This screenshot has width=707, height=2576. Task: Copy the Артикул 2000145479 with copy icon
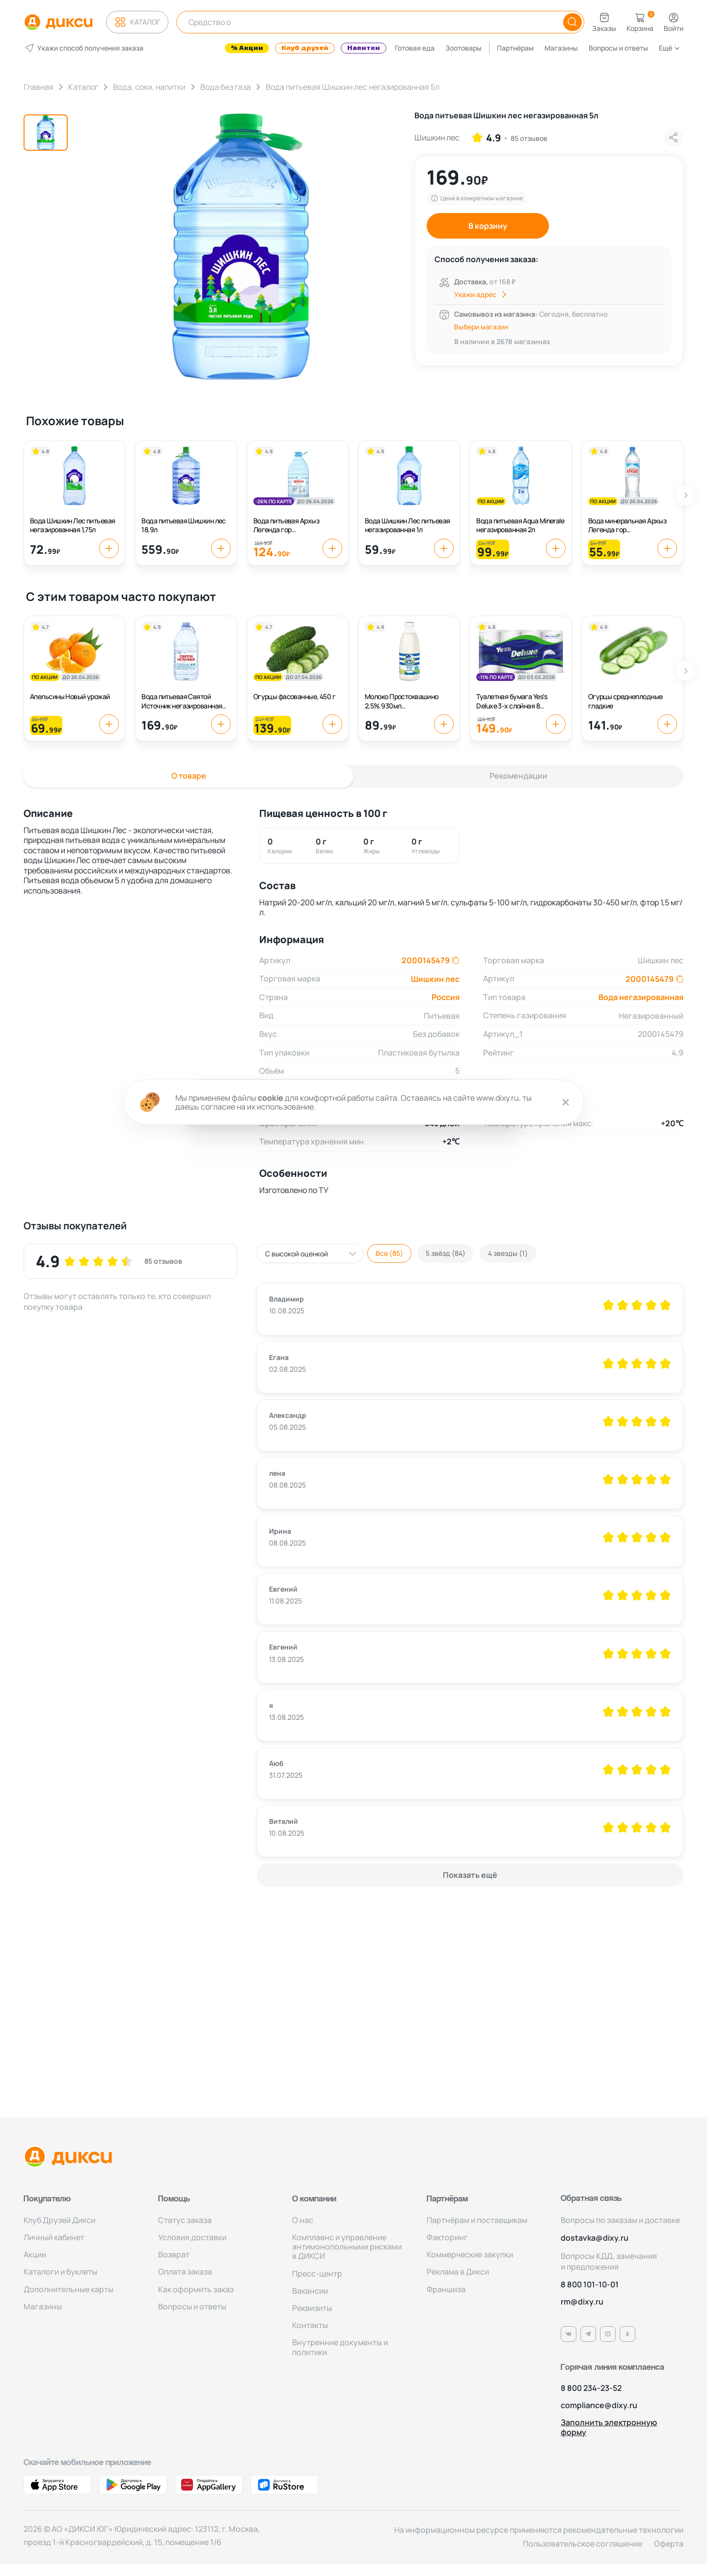pyautogui.click(x=456, y=960)
